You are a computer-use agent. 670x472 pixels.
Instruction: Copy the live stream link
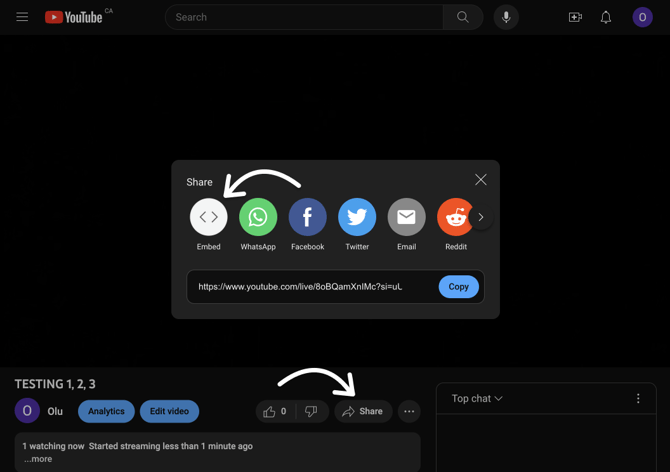pos(458,287)
